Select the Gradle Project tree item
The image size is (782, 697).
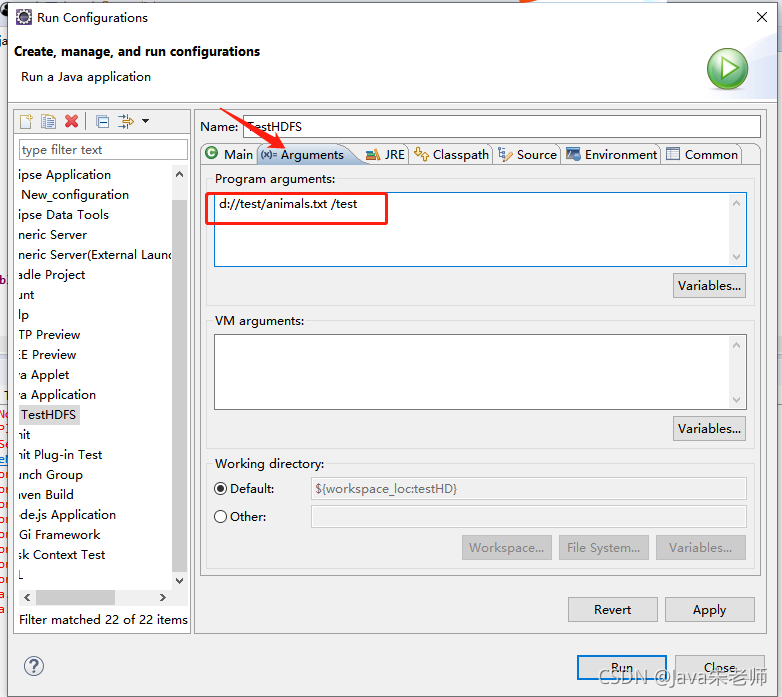tap(51, 275)
